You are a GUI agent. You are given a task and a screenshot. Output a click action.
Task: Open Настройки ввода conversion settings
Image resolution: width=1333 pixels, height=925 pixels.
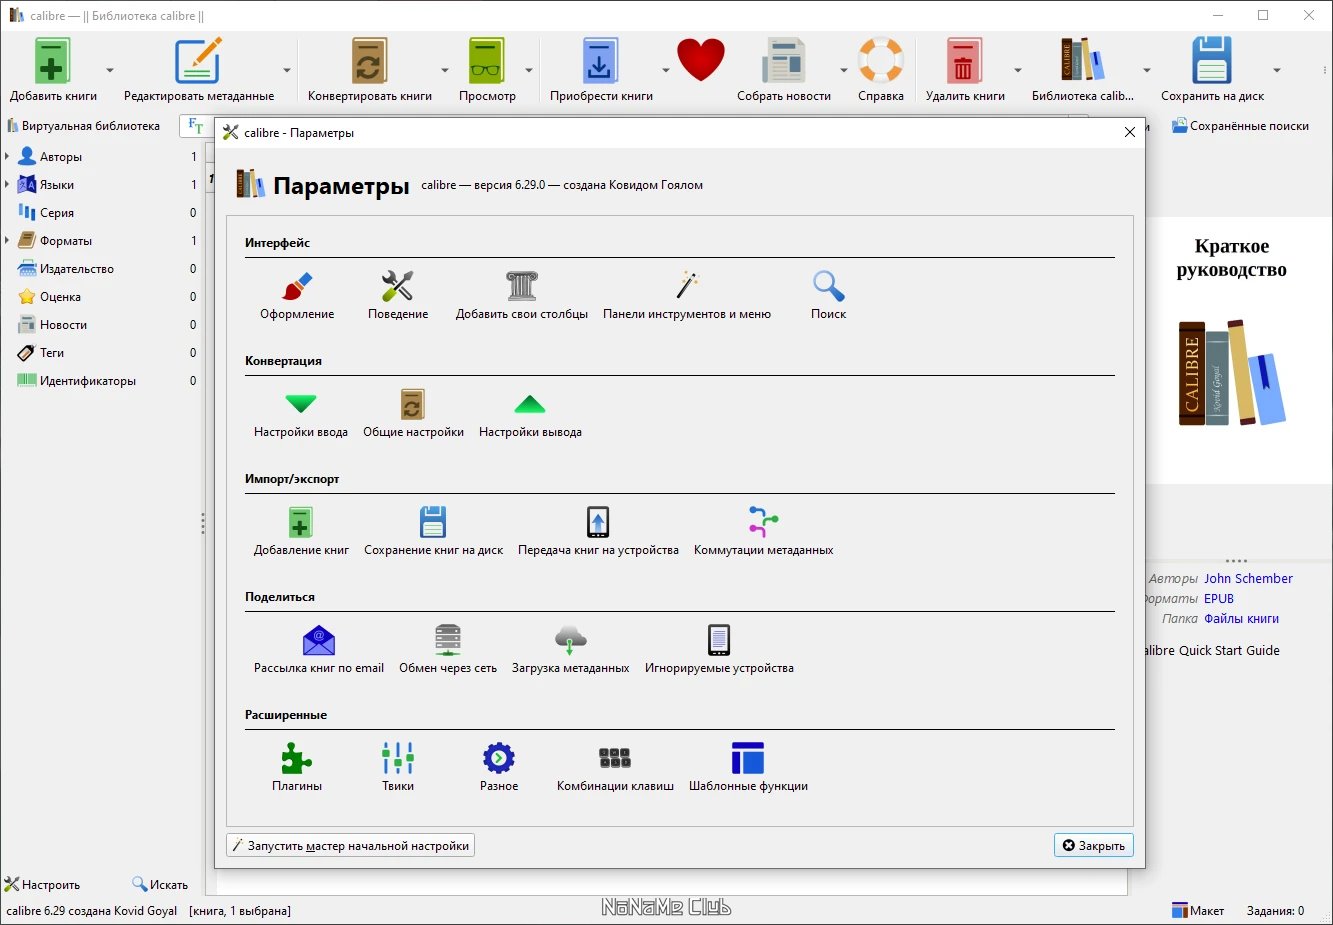tap(301, 414)
